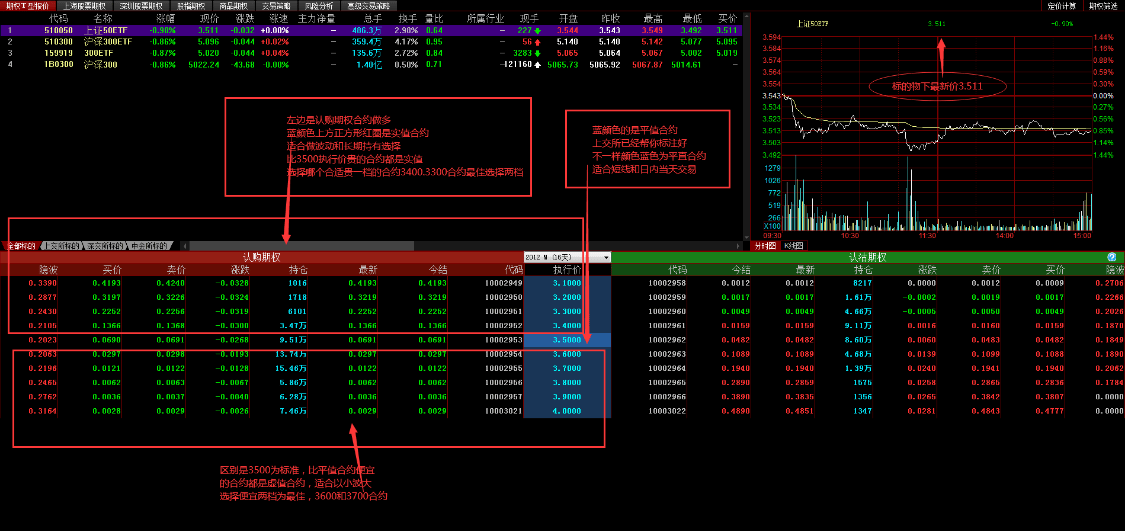The height and width of the screenshot is (531, 1125).
Task: Click the 3.5000 strike price cell
Action: 565,340
